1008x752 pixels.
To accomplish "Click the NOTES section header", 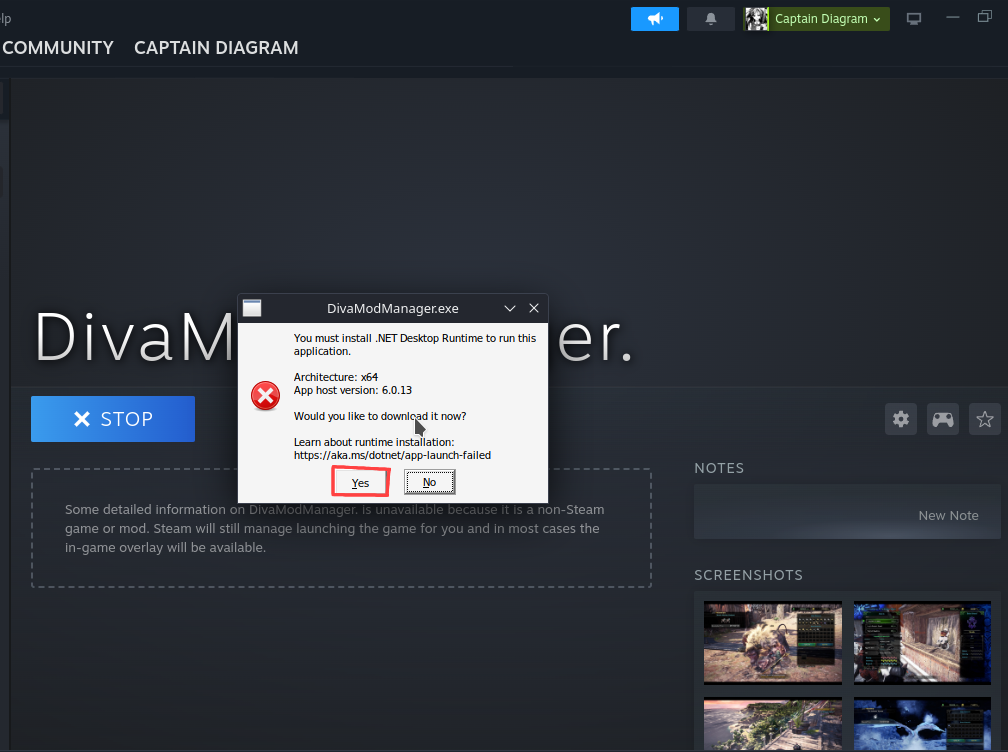I will pyautogui.click(x=719, y=468).
